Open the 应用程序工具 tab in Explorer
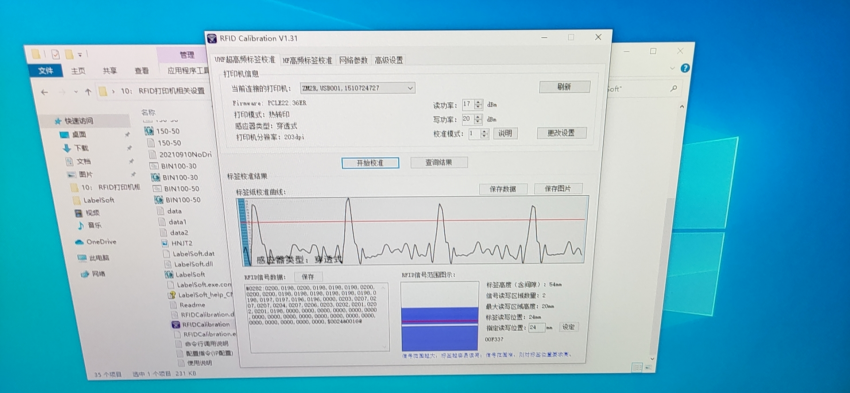Screen dimensions: 850x393 click(188, 70)
